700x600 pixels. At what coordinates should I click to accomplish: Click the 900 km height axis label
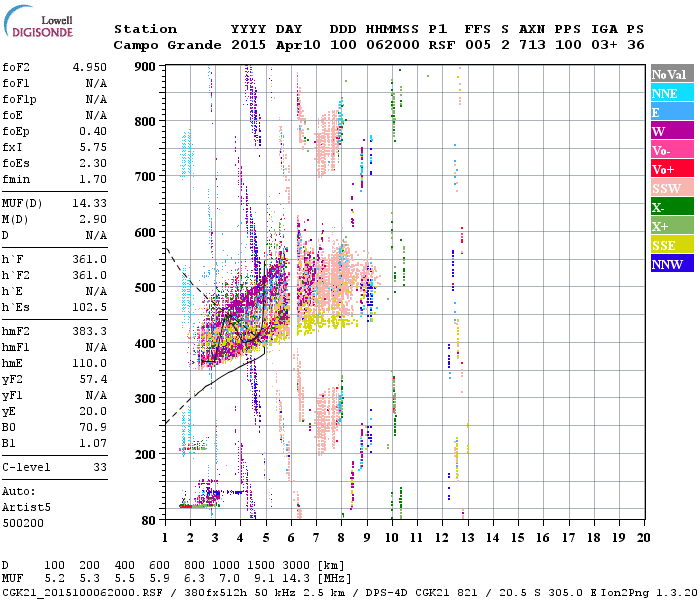pyautogui.click(x=145, y=67)
